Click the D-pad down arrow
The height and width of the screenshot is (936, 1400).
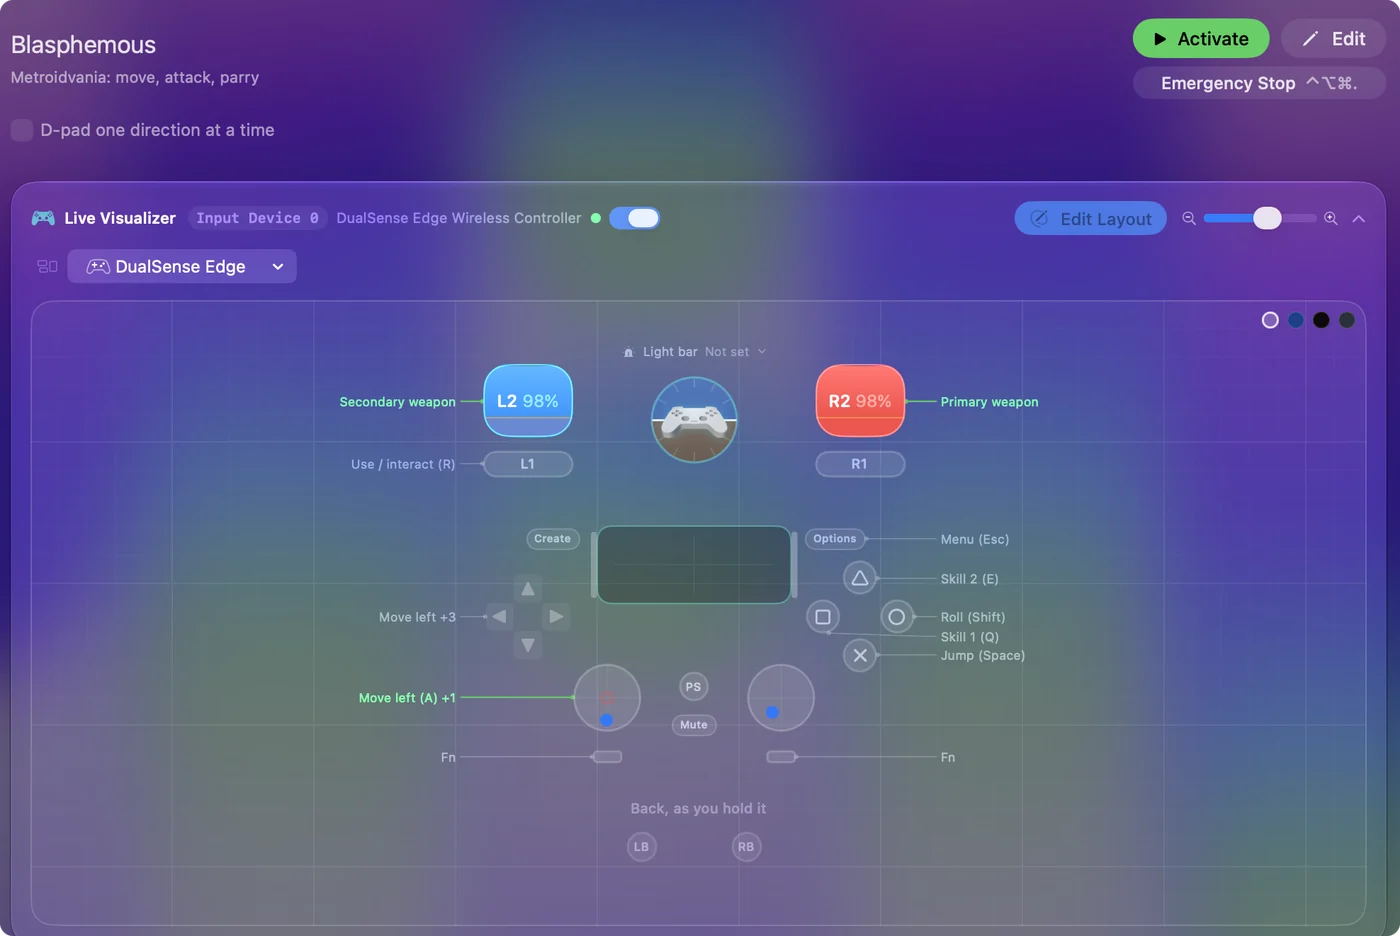(528, 645)
